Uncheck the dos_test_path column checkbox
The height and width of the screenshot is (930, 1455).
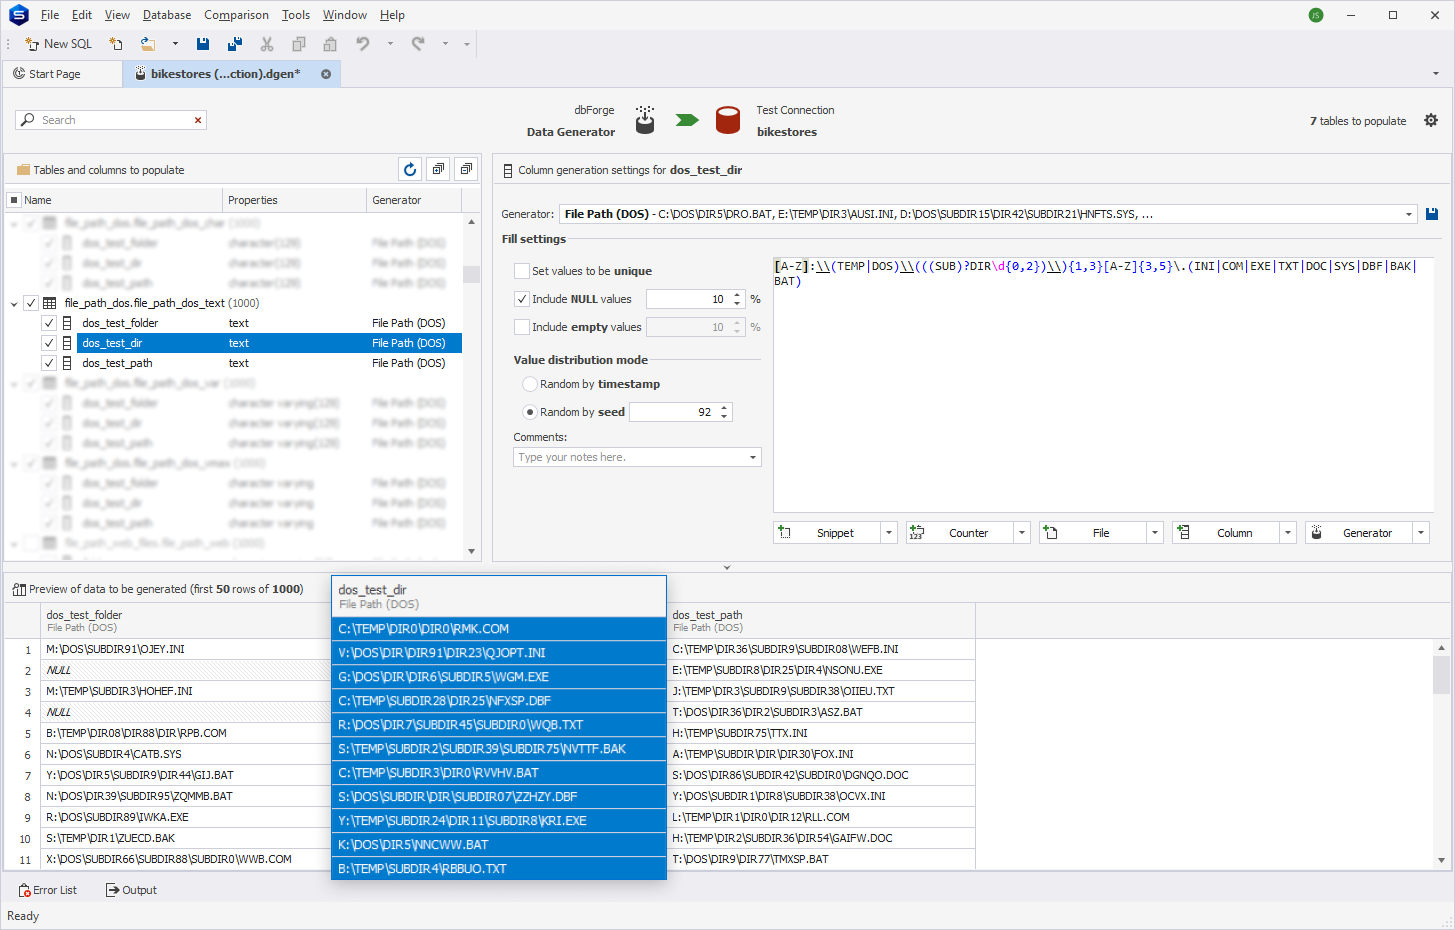tap(49, 363)
